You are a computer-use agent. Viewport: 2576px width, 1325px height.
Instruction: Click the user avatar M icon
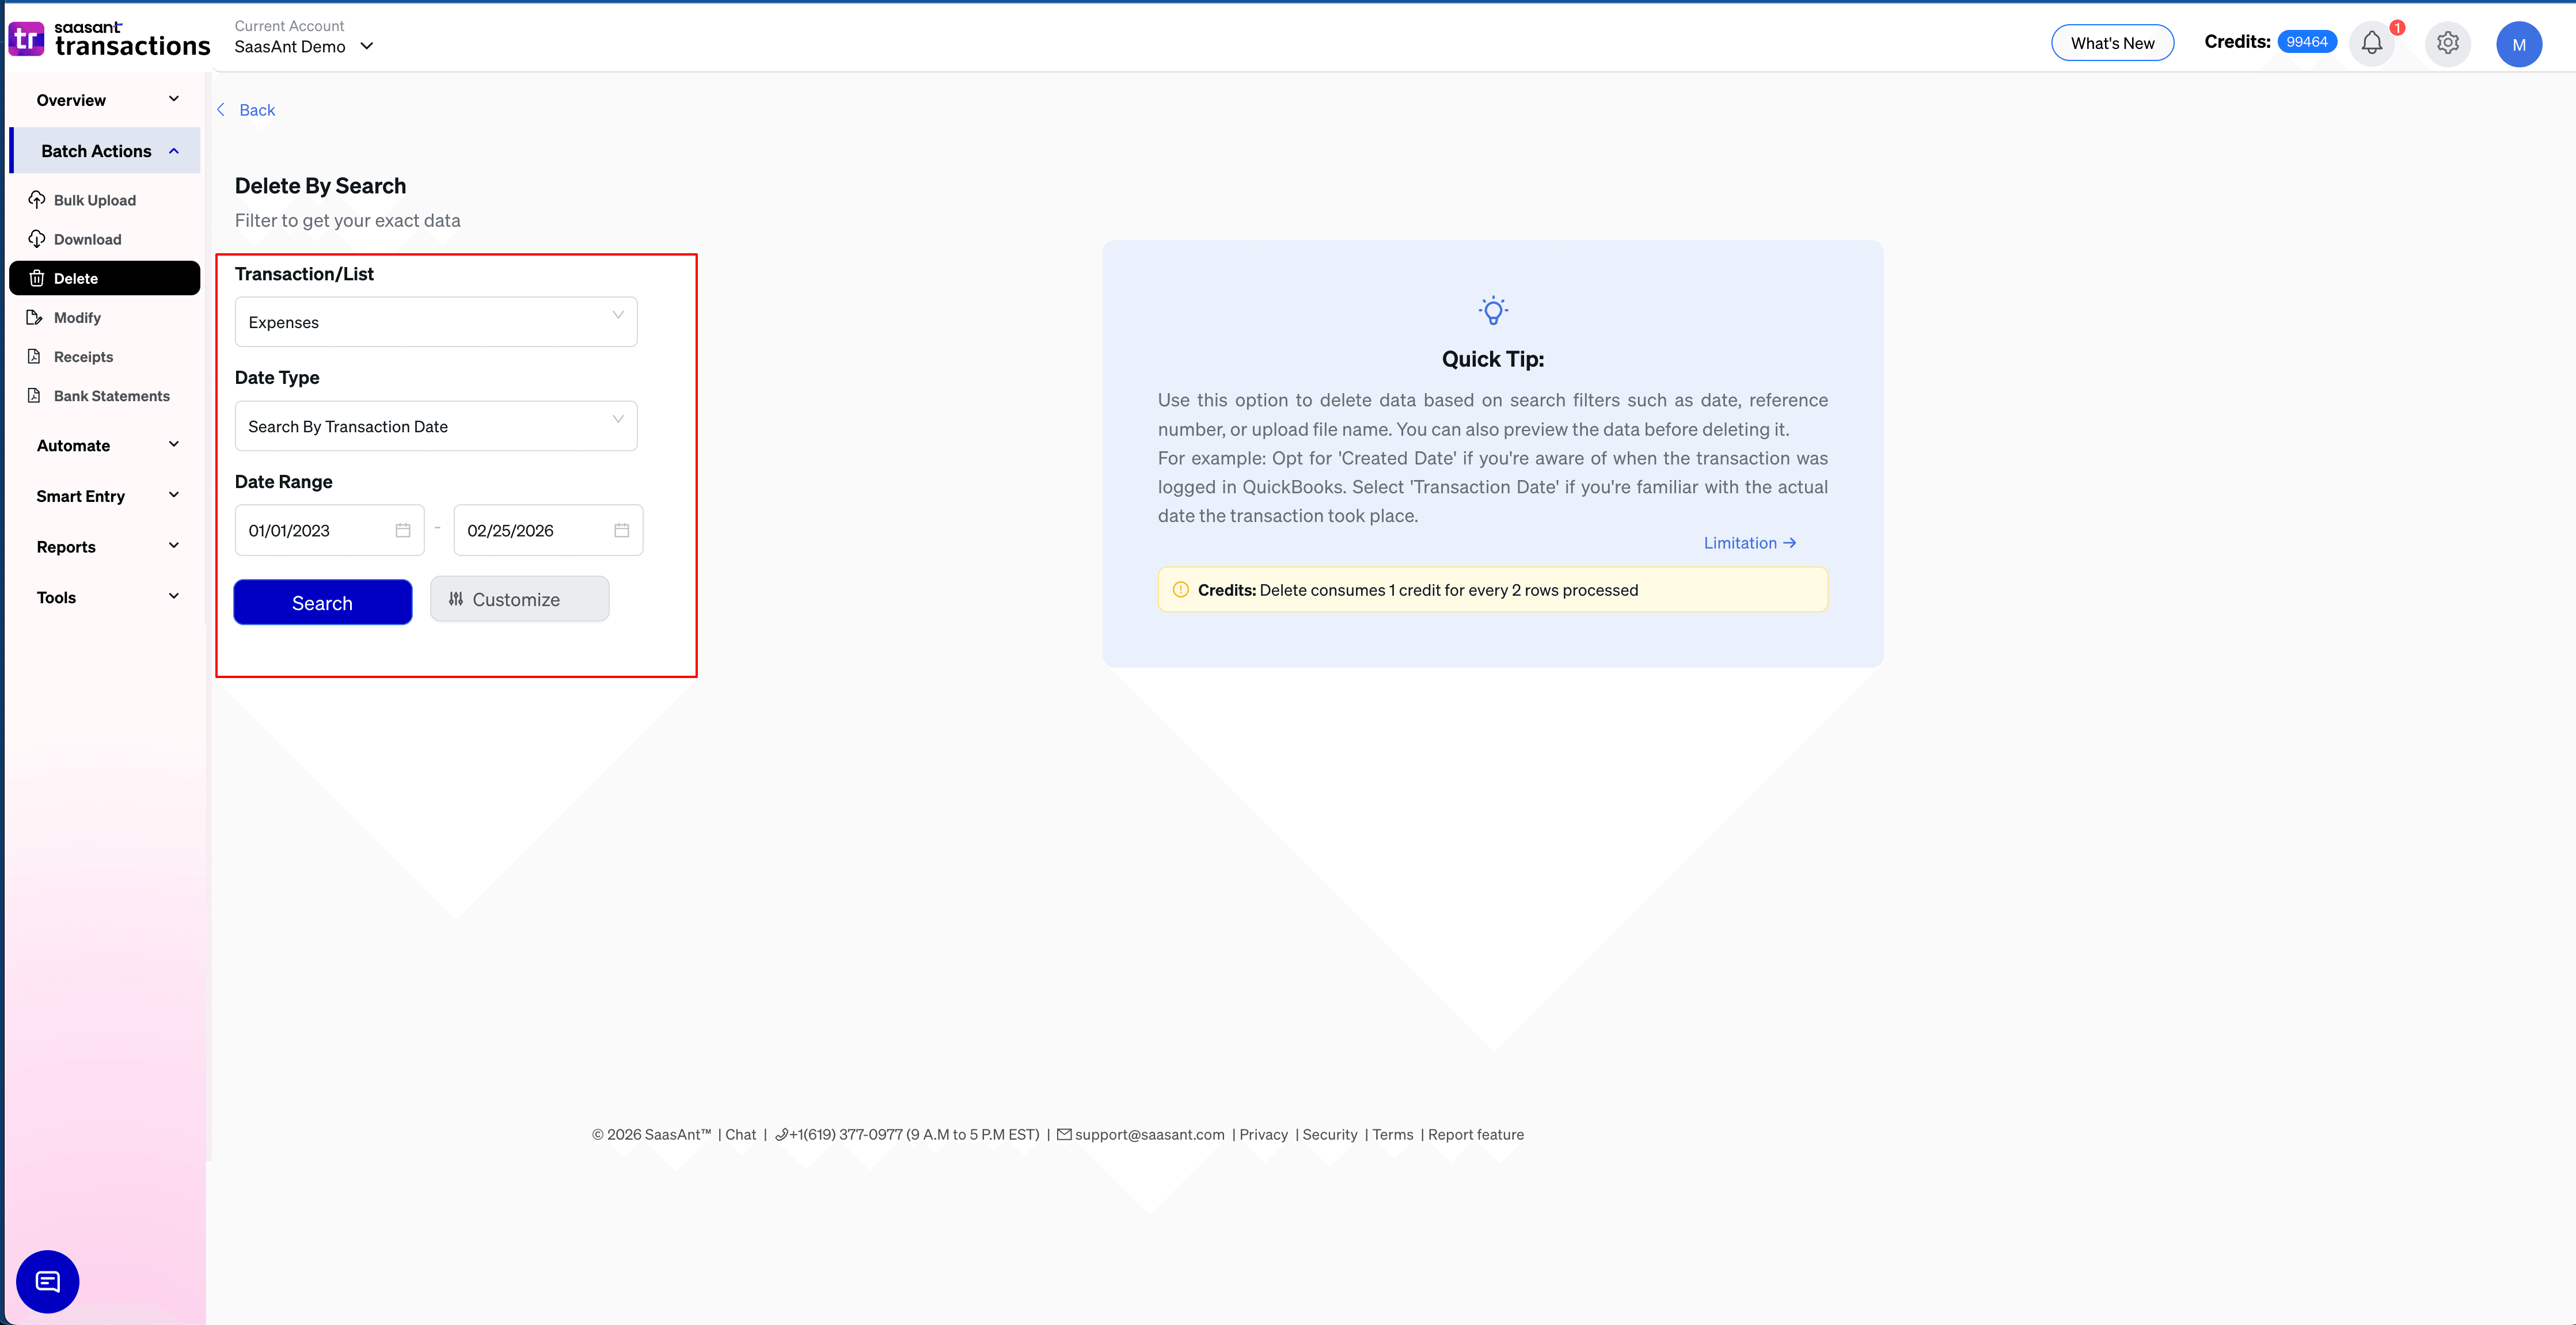[x=2518, y=44]
